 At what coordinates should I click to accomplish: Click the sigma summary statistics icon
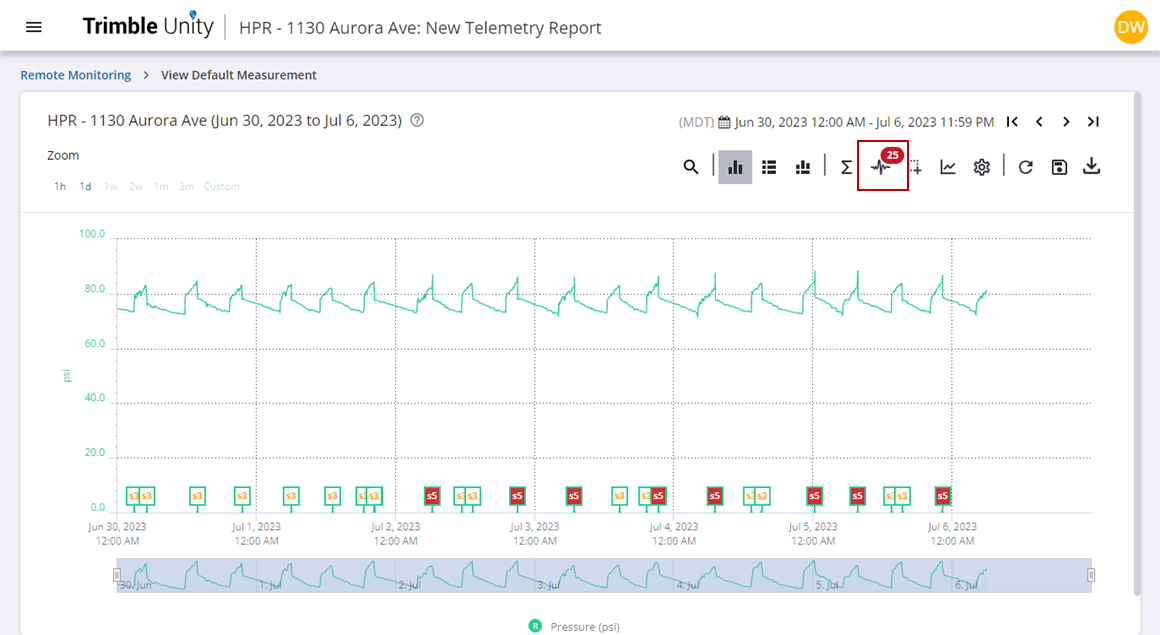click(846, 167)
